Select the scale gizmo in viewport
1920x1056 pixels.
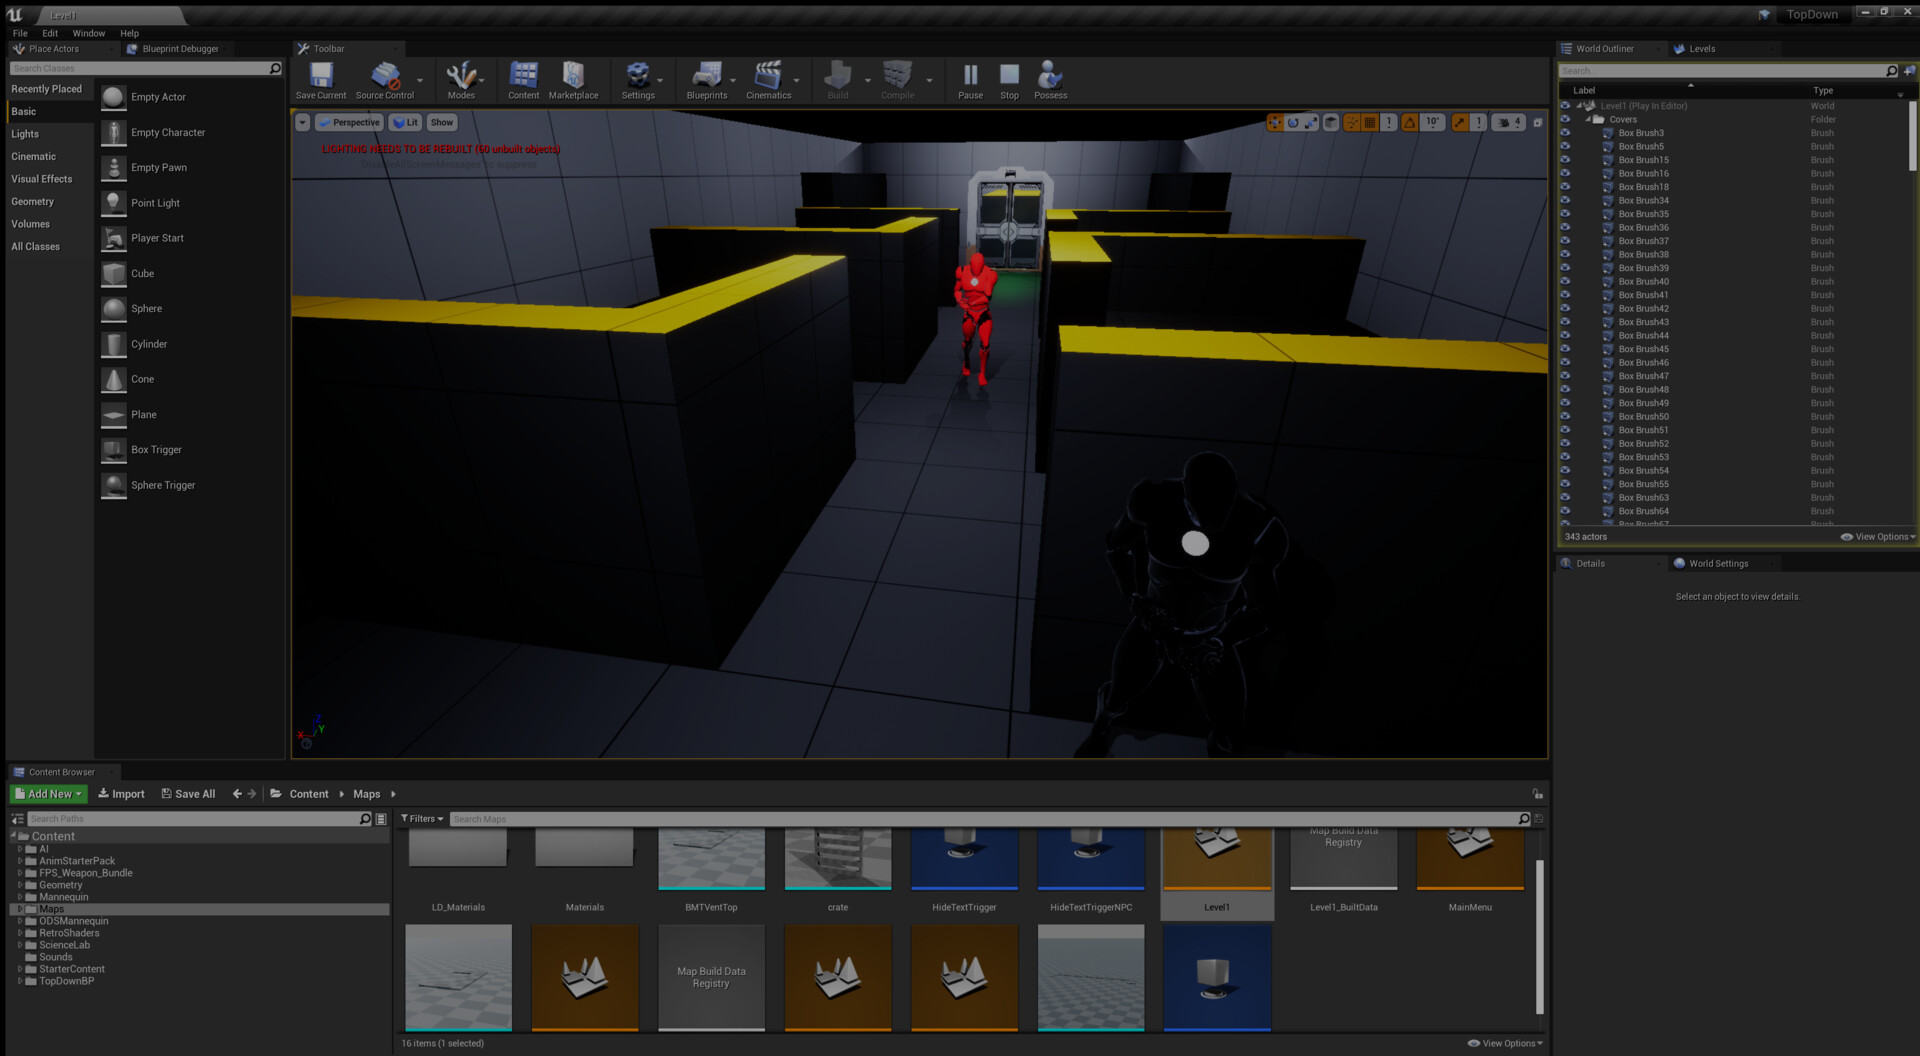[x=1311, y=122]
